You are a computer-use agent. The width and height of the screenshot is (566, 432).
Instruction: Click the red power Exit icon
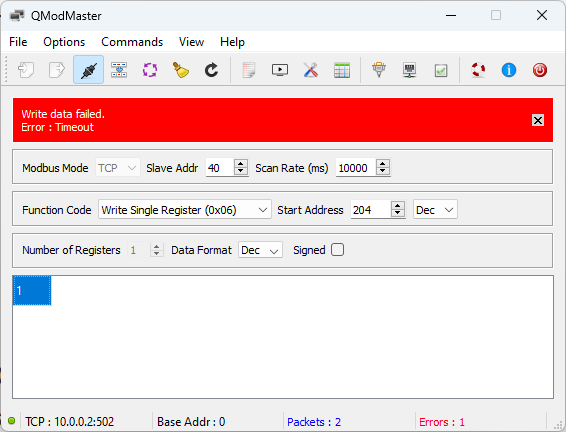(540, 70)
